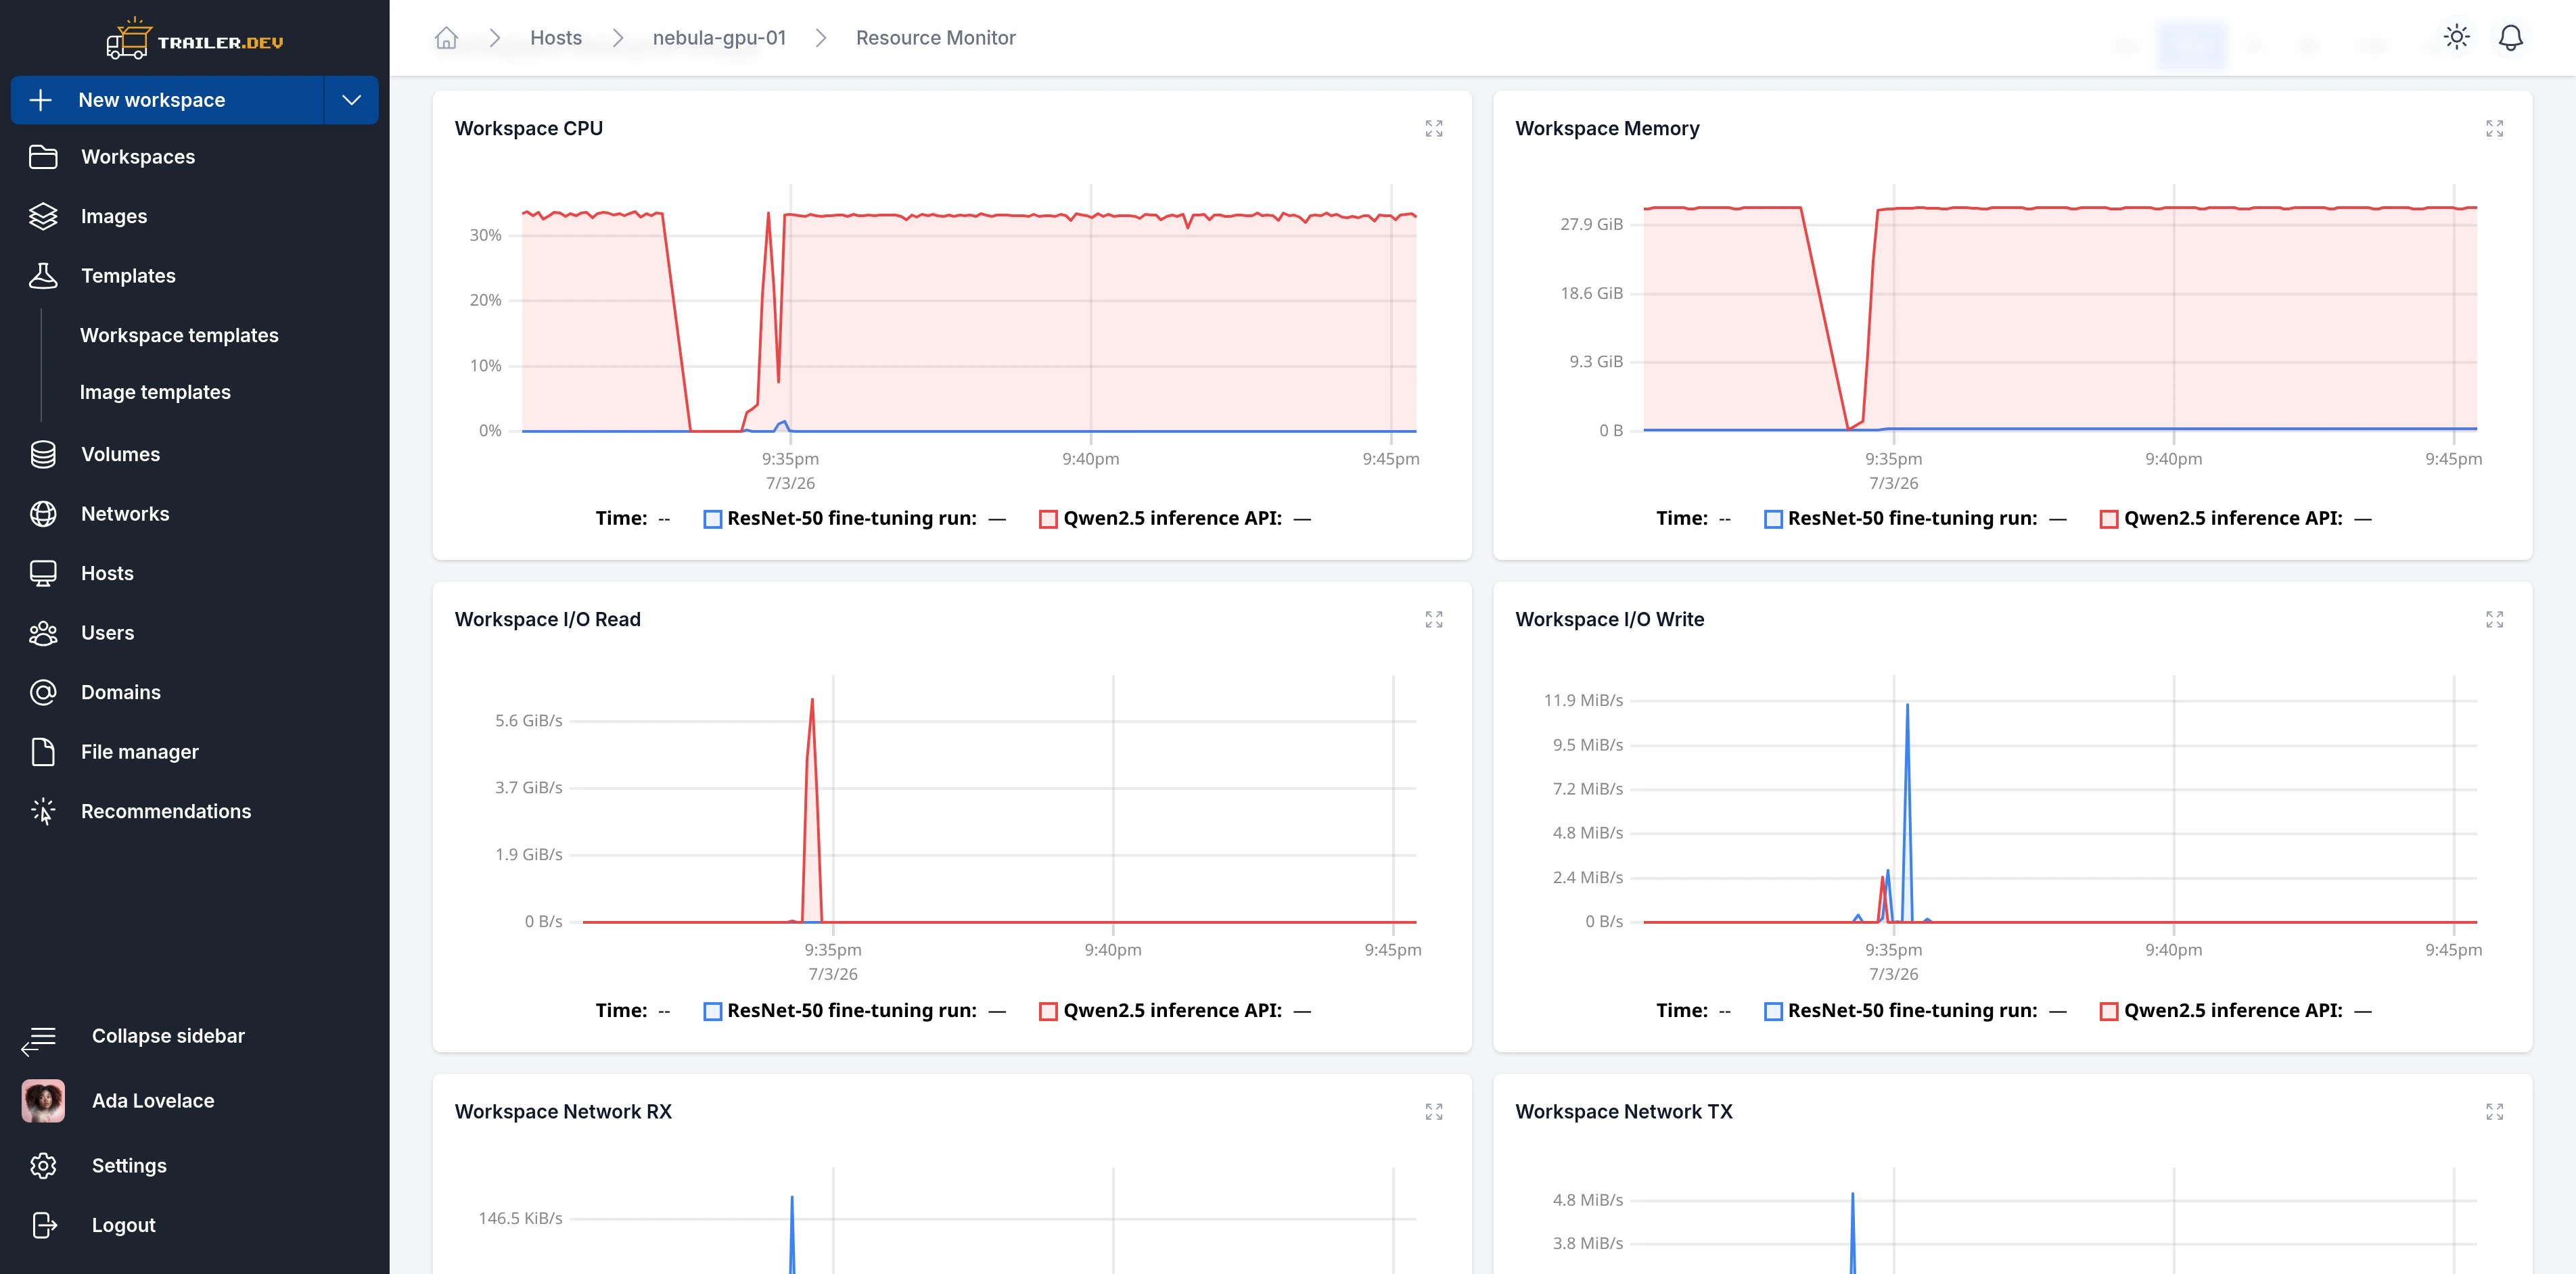Click the Workspace CPU chart title

529,129
